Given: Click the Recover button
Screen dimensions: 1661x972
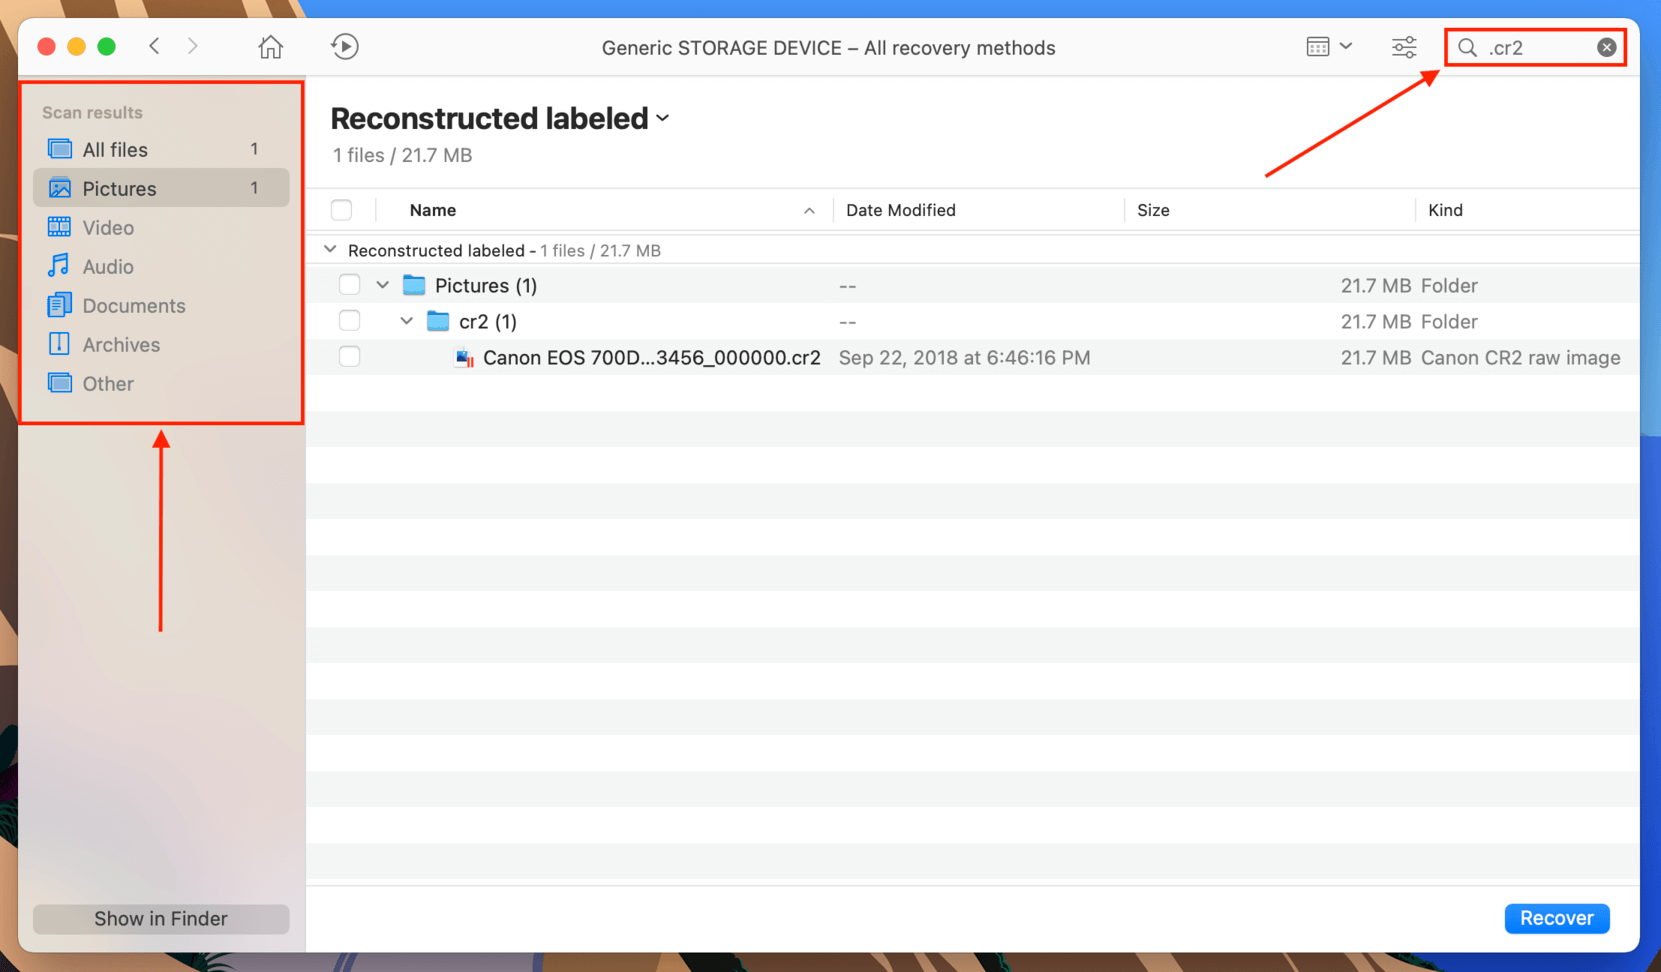Looking at the screenshot, I should point(1556,918).
